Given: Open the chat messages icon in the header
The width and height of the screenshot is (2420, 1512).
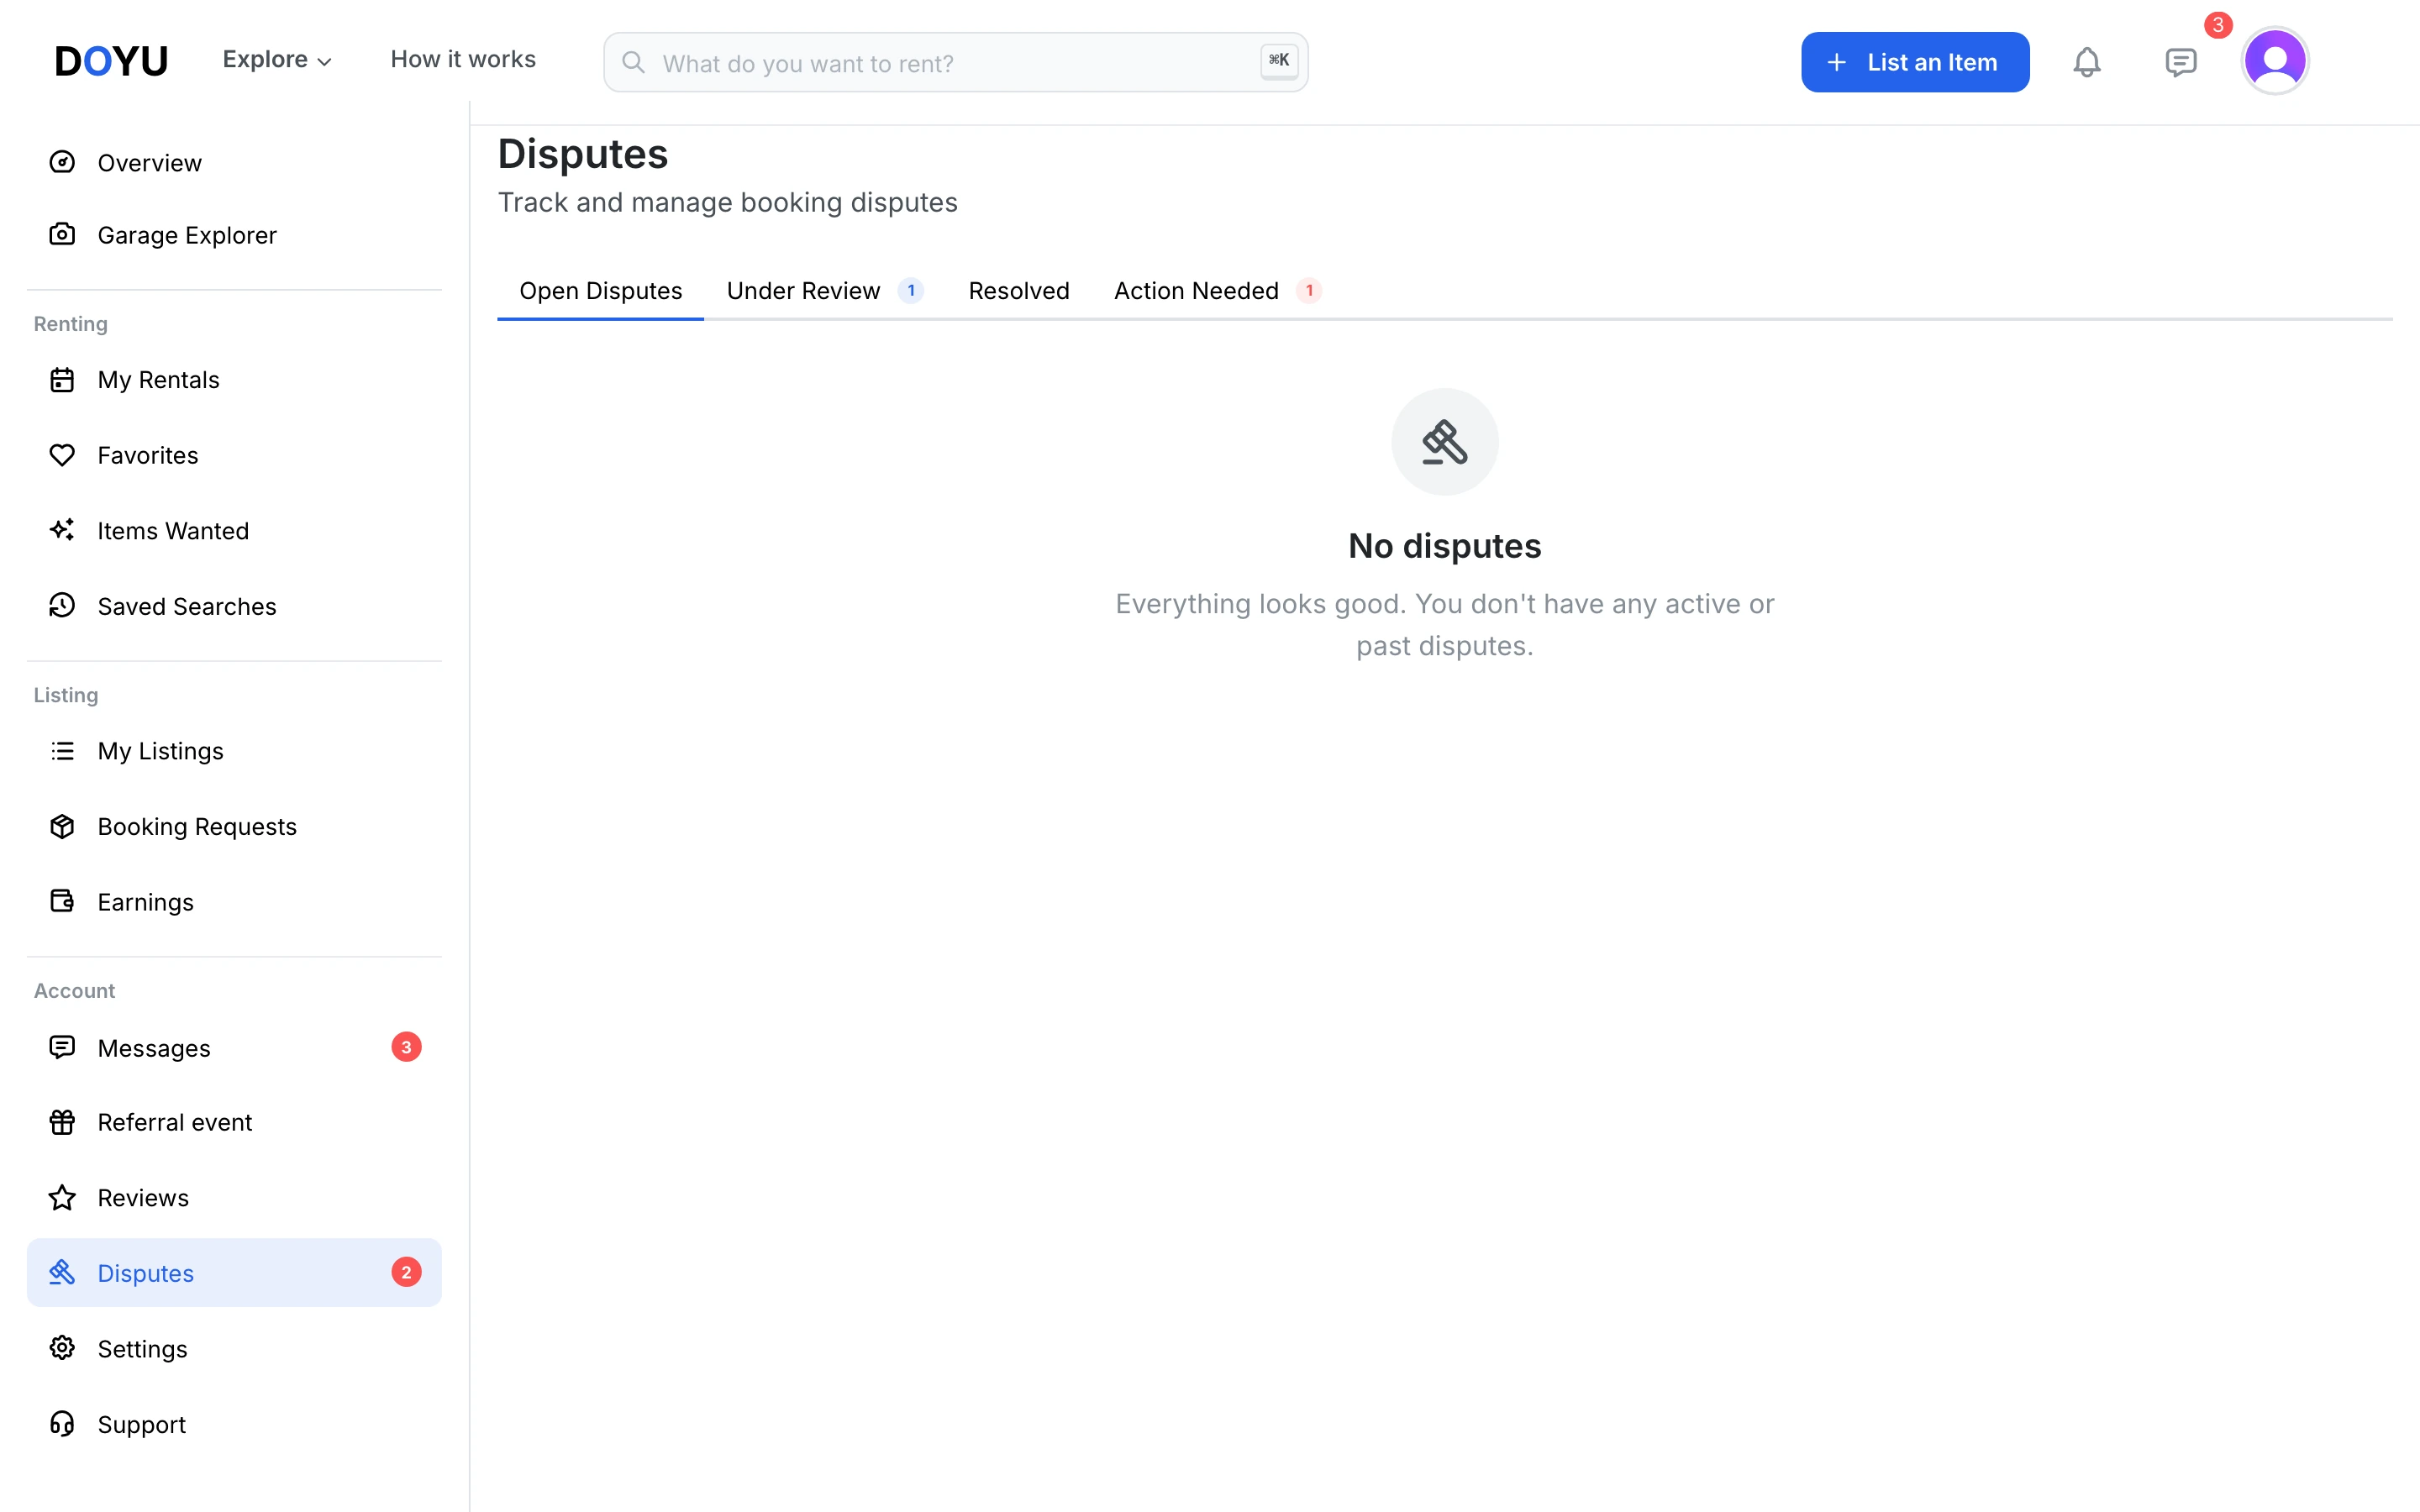Looking at the screenshot, I should coord(2180,62).
